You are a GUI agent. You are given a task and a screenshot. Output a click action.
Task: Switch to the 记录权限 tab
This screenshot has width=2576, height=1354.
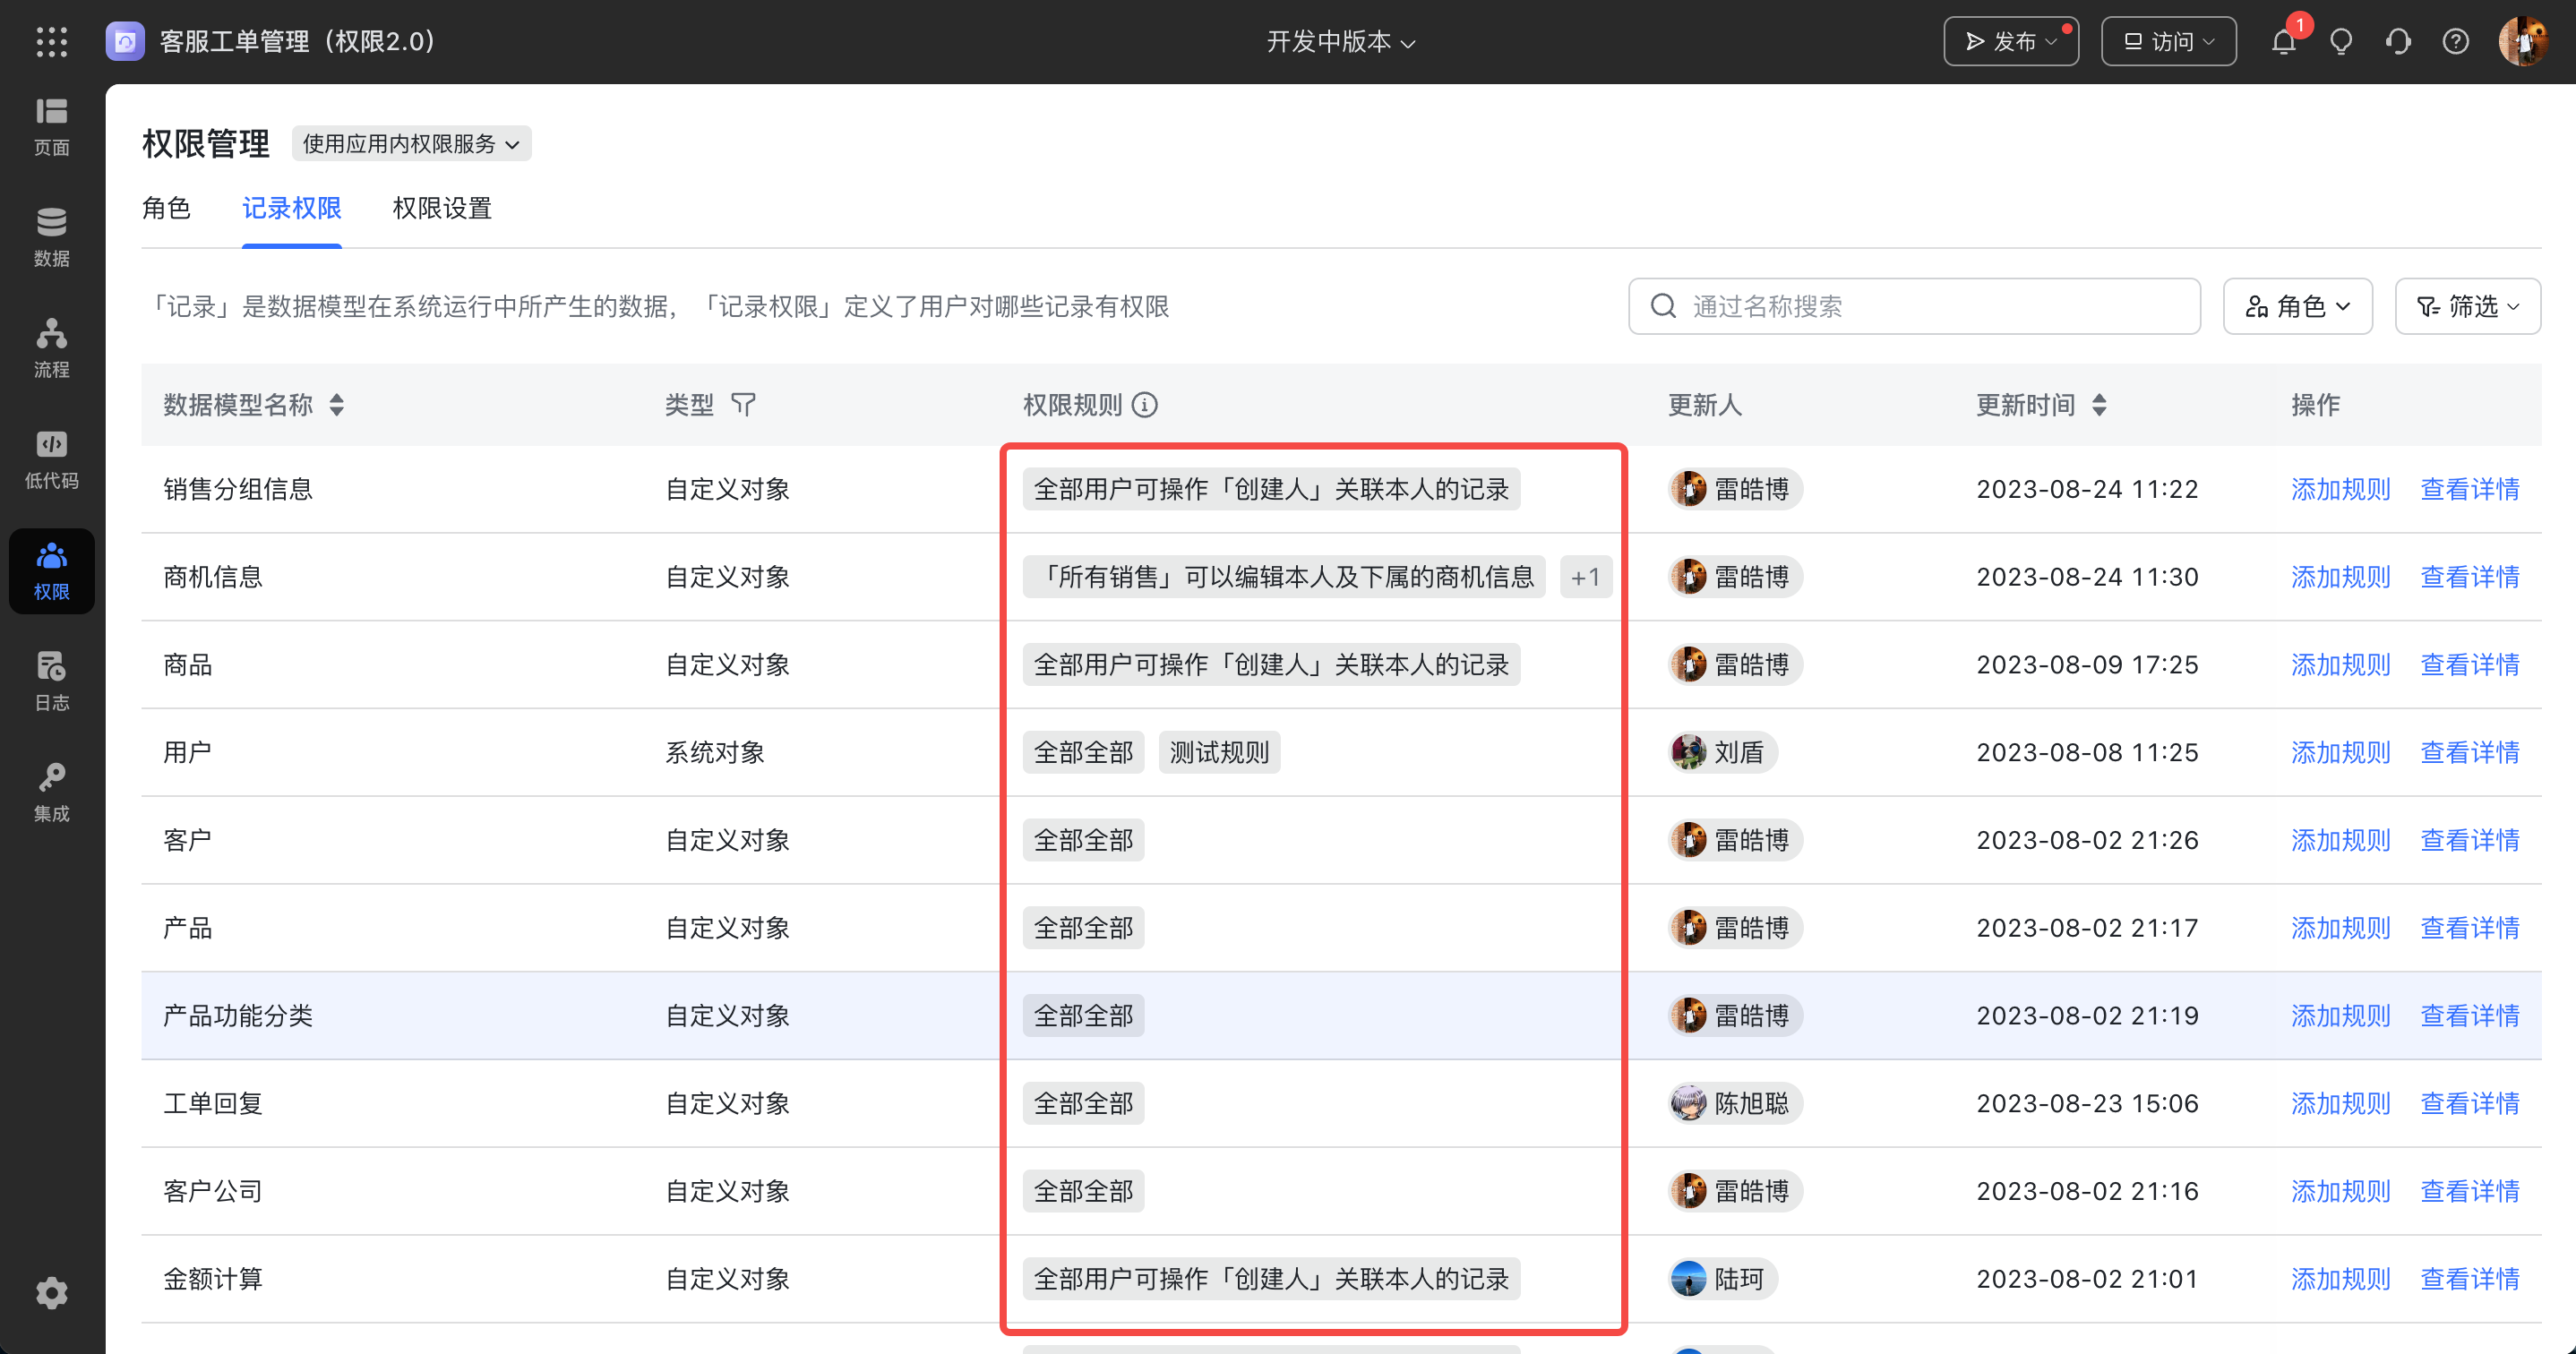(x=292, y=208)
